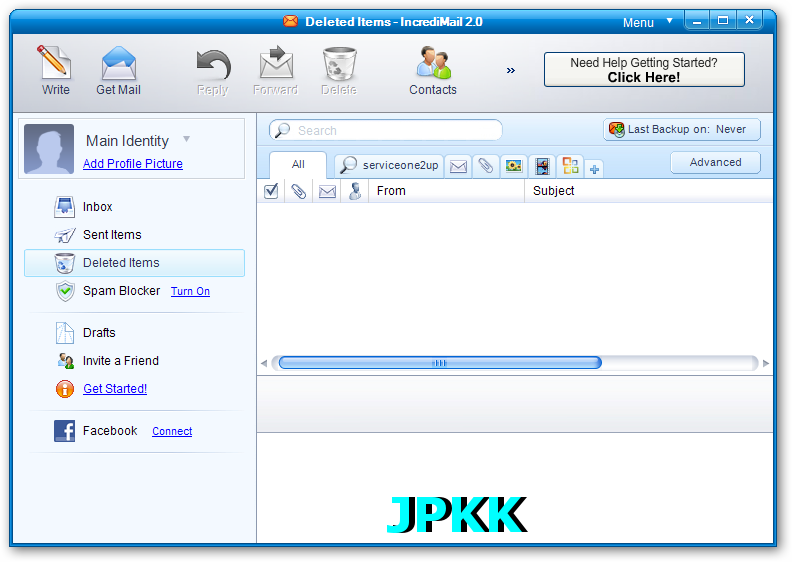
Task: Click the Inbox tray icon
Action: tap(65, 207)
